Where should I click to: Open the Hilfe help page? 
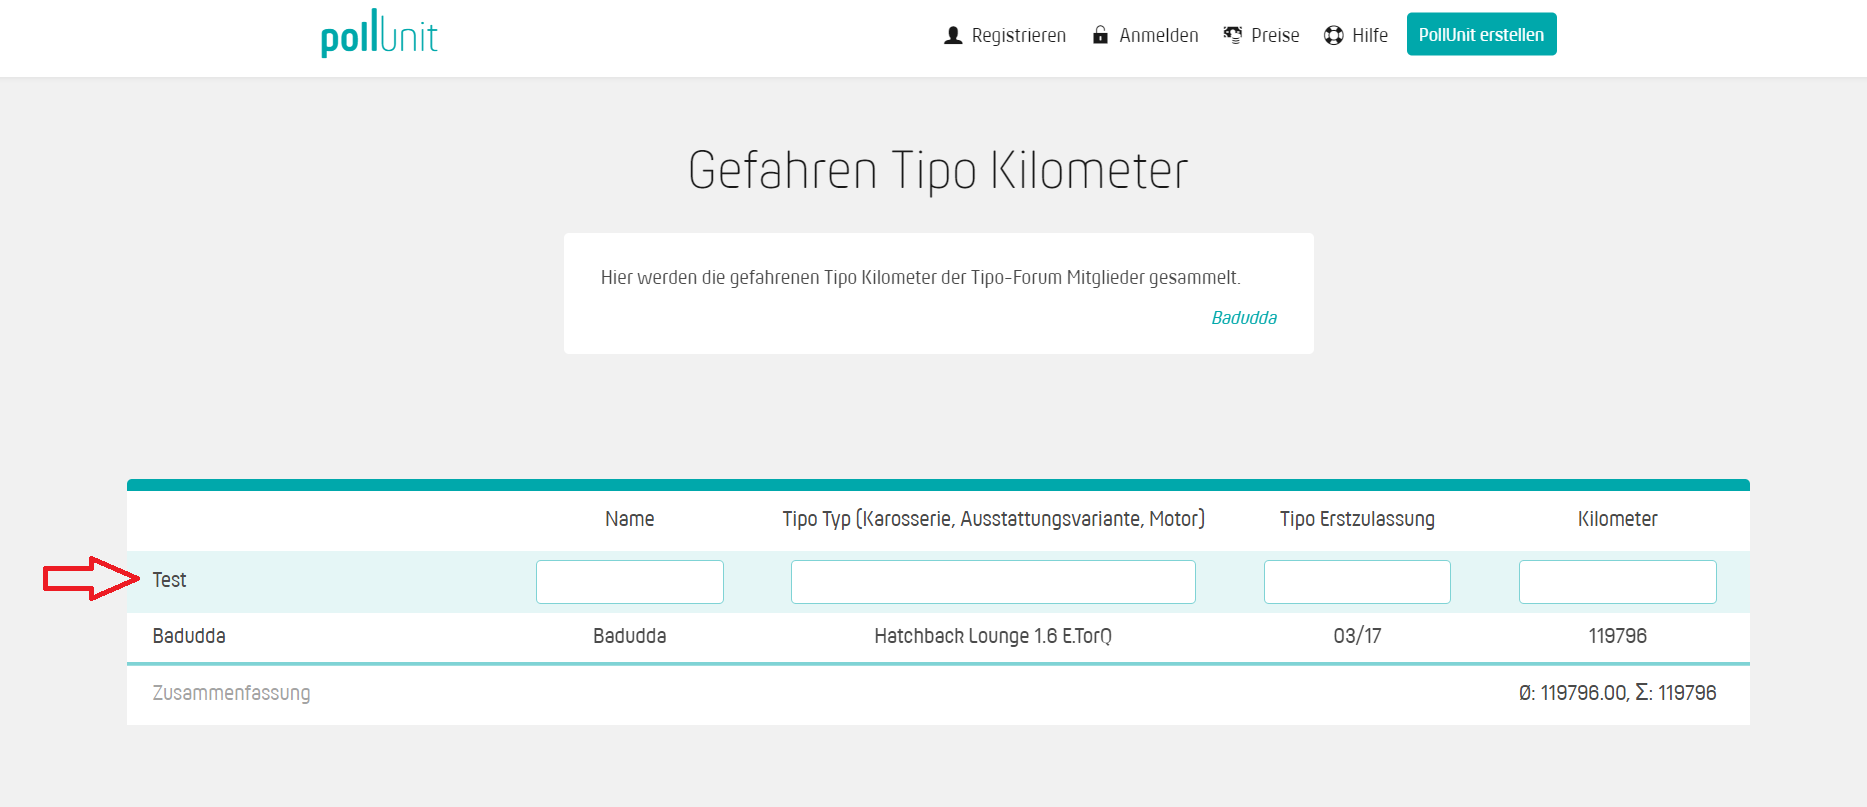pyautogui.click(x=1369, y=36)
